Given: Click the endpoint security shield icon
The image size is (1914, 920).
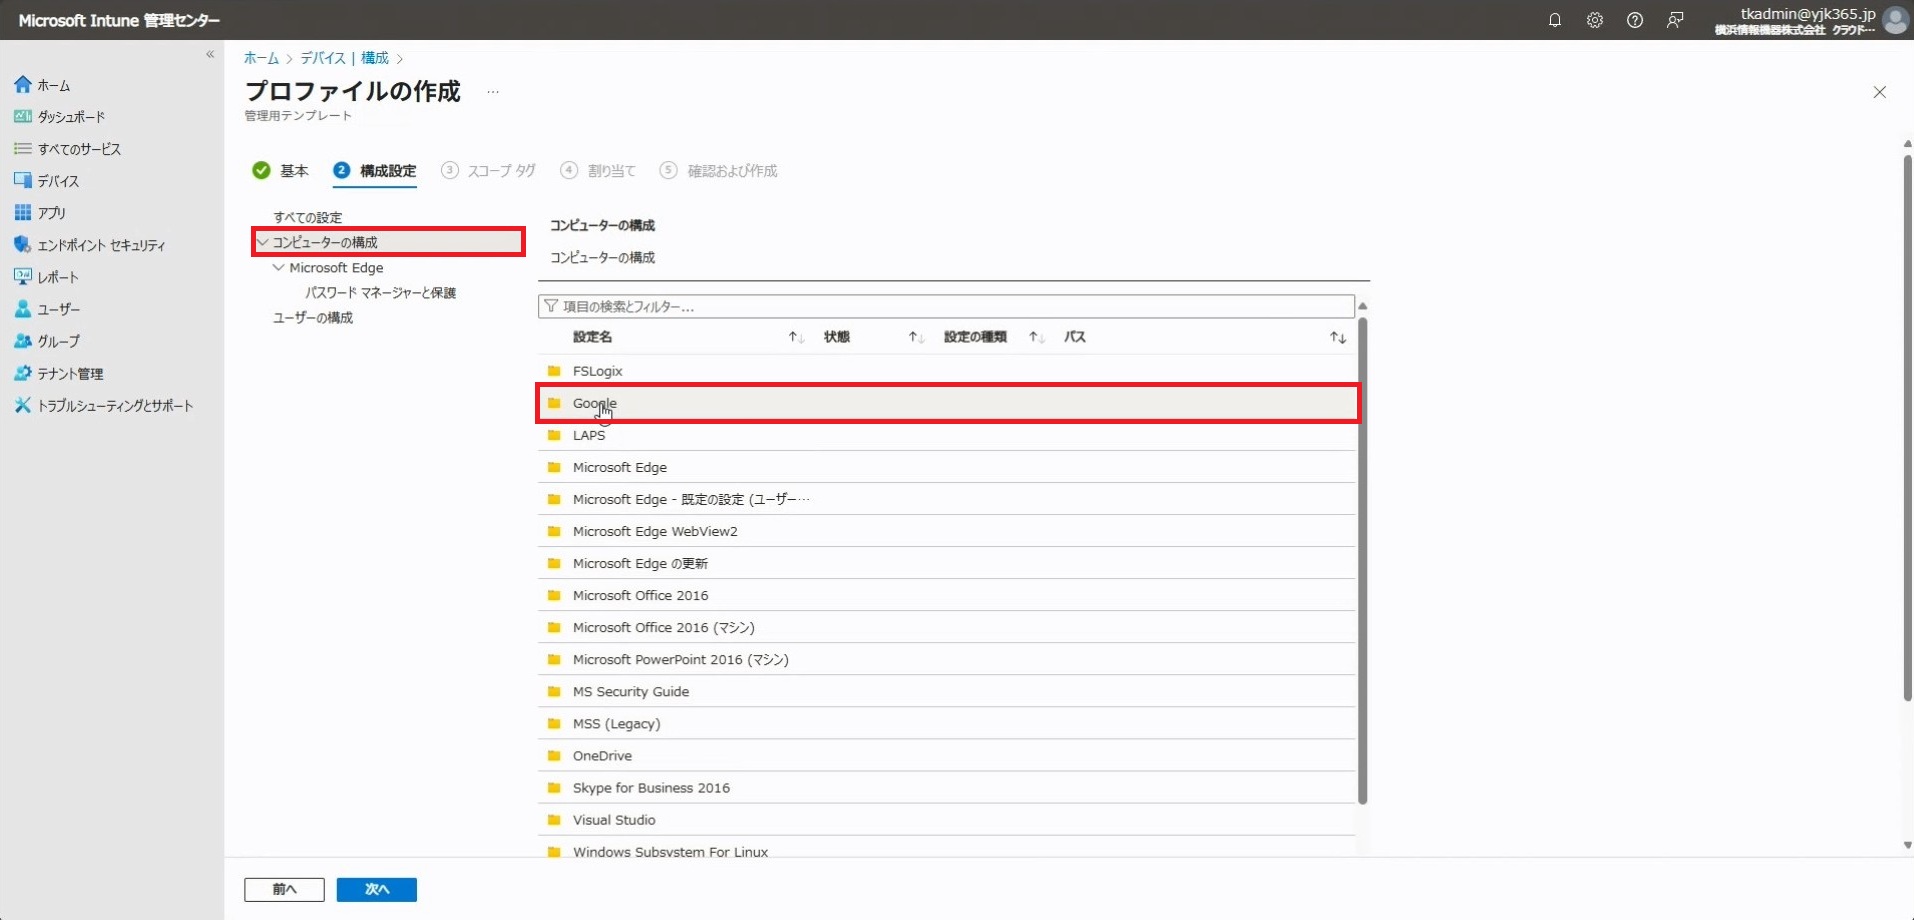Looking at the screenshot, I should click(22, 245).
